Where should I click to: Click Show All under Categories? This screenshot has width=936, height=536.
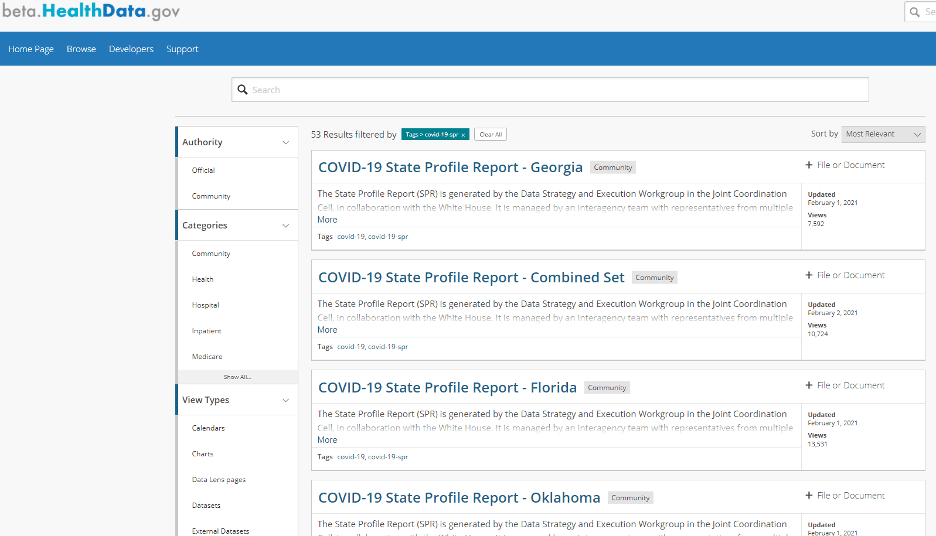coord(237,377)
